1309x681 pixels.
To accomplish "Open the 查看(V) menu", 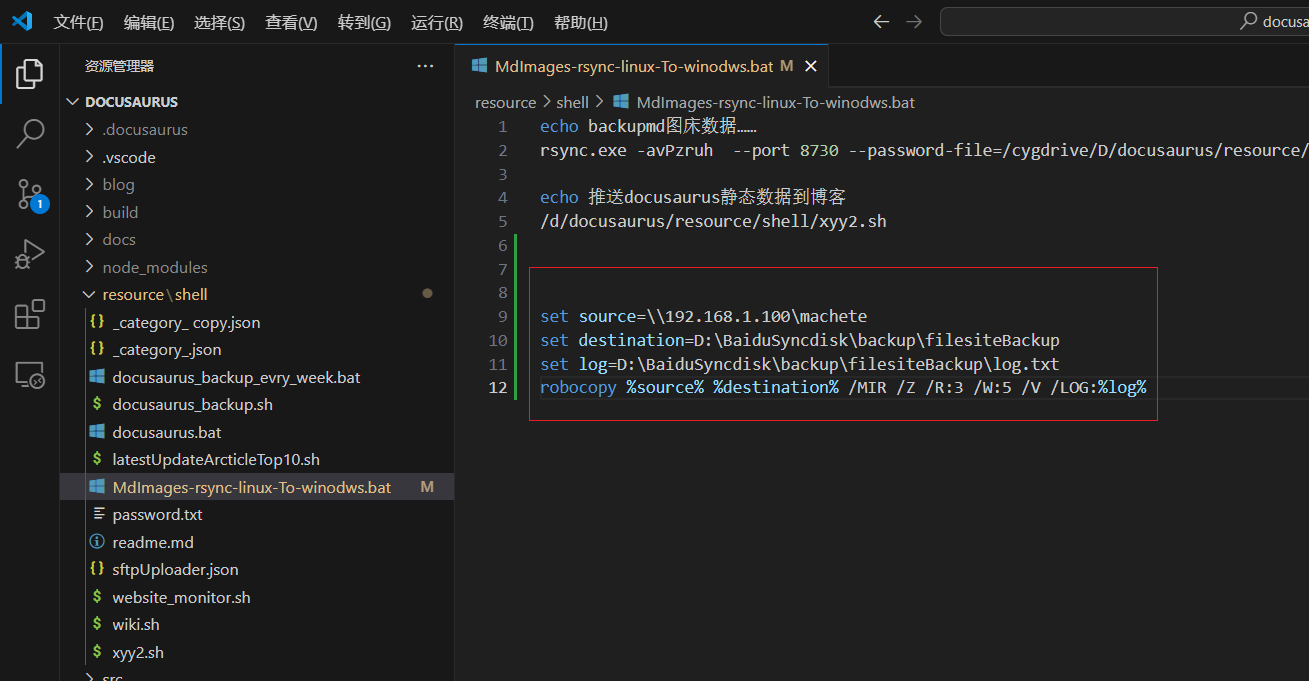I will 291,22.
